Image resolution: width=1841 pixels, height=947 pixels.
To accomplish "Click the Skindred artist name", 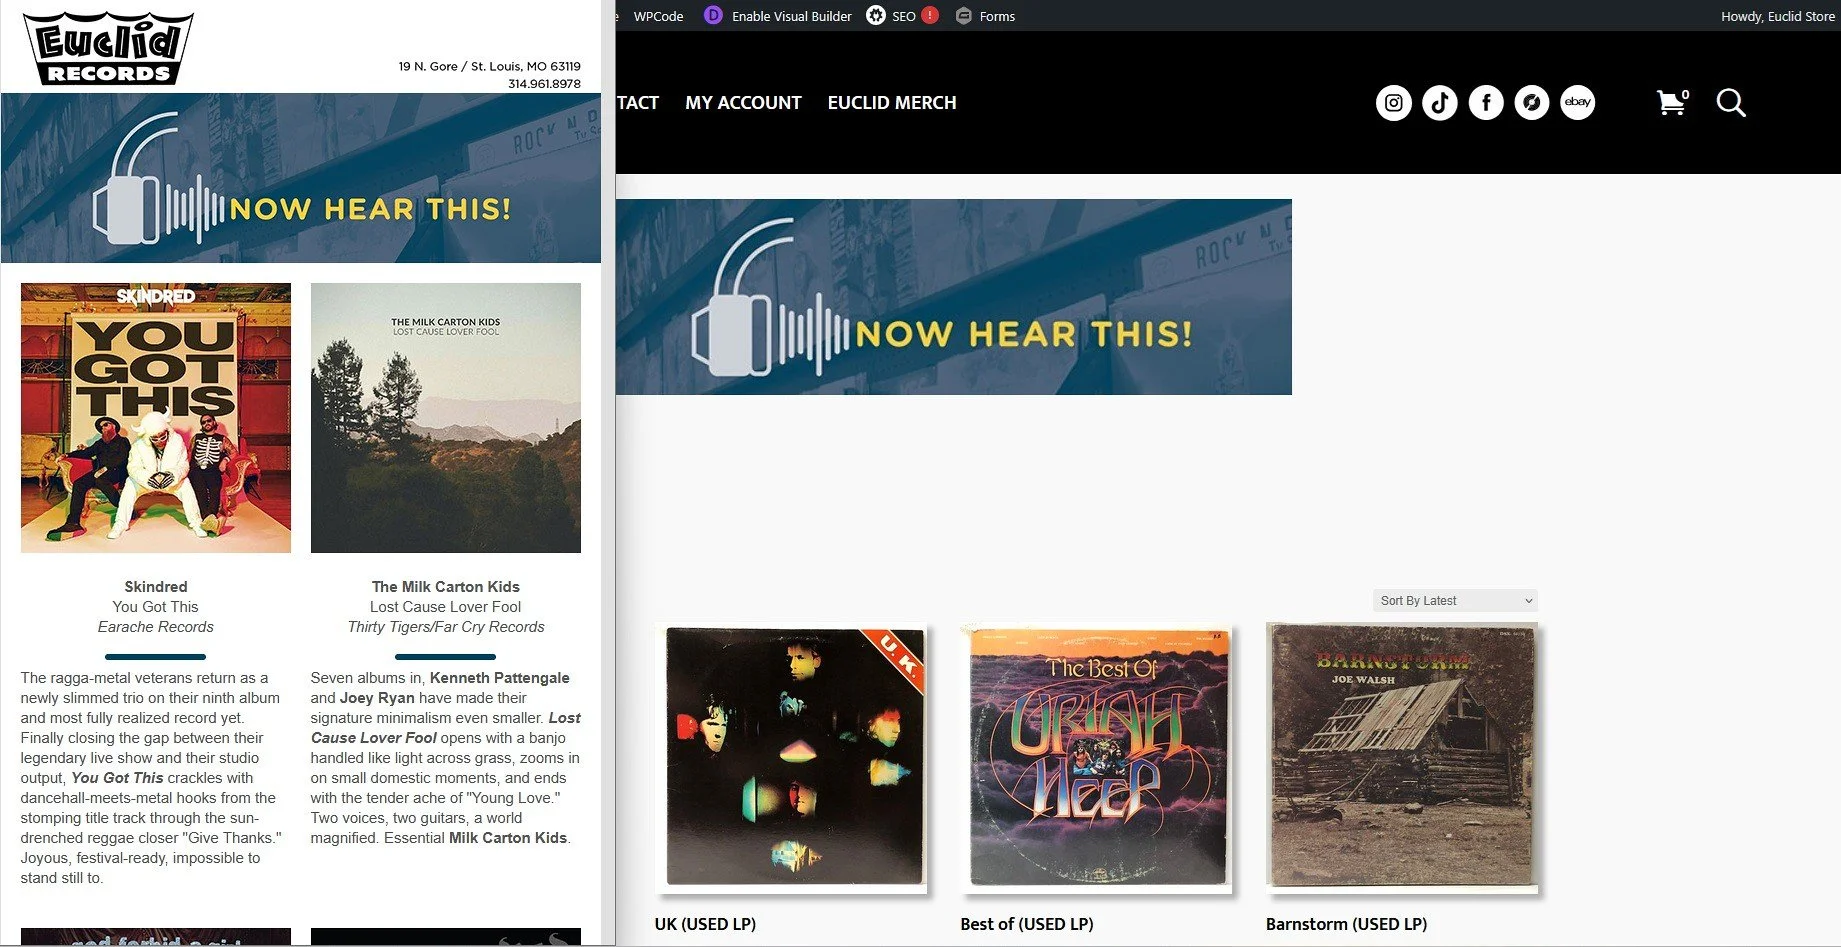I will pyautogui.click(x=156, y=587).
